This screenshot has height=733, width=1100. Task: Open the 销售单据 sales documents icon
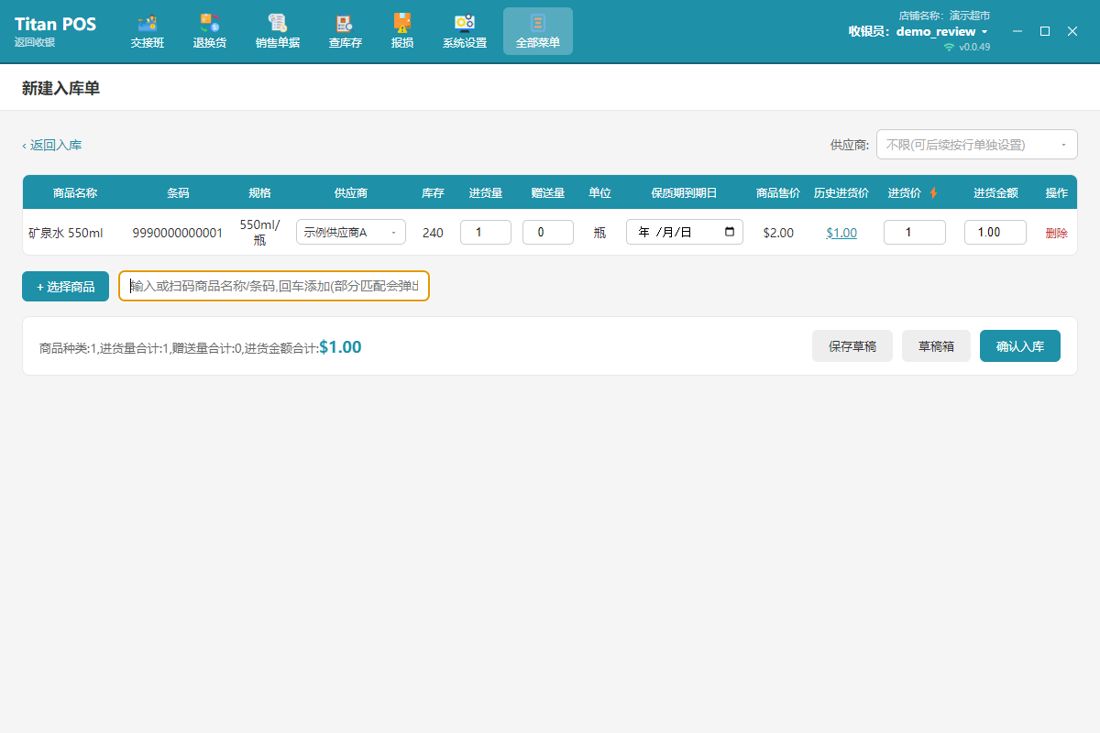(x=278, y=32)
